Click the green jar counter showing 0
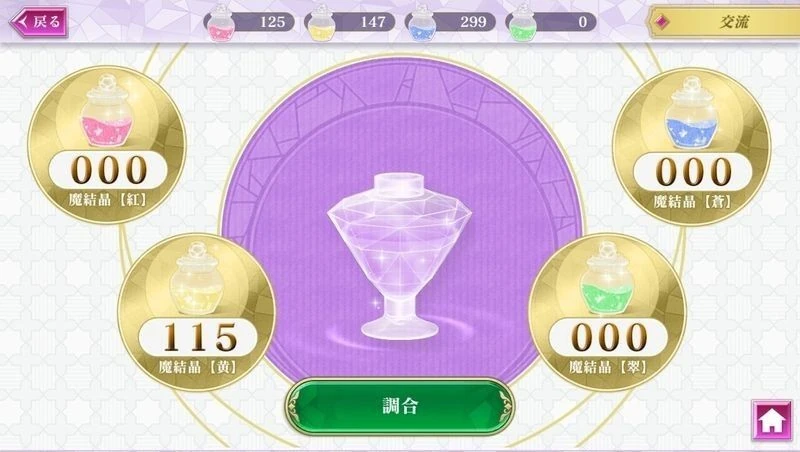800x452 pixels. 551,22
